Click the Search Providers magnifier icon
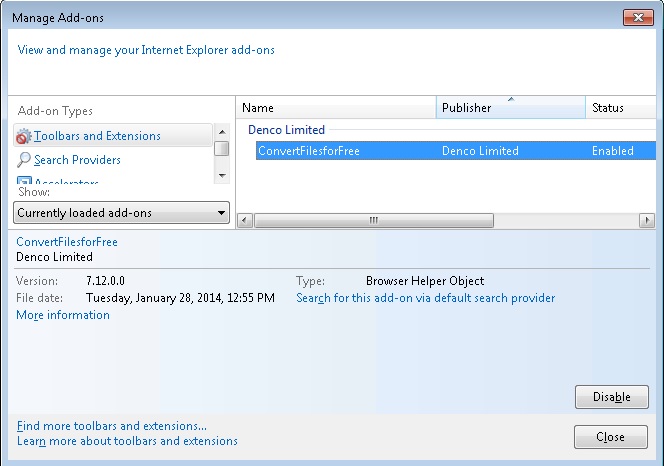The height and width of the screenshot is (466, 664). (x=24, y=160)
